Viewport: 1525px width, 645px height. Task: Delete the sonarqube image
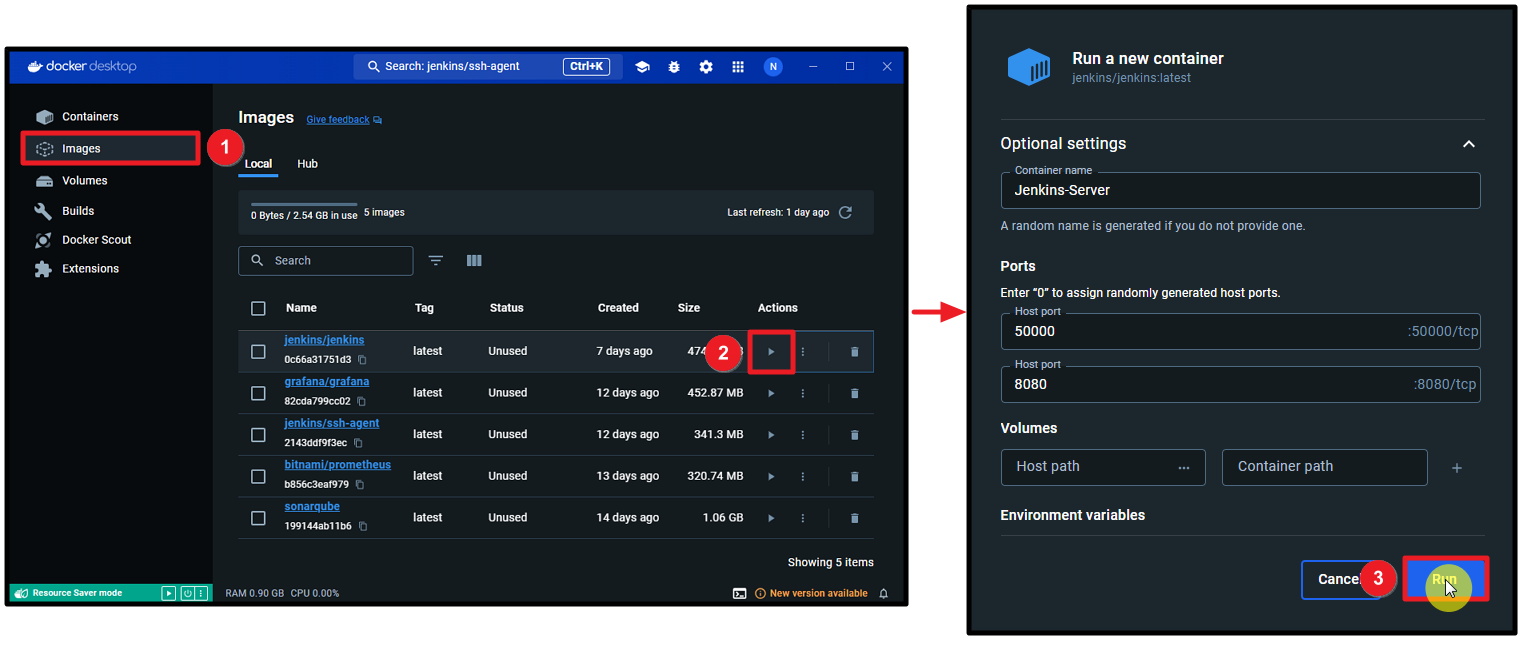coord(854,518)
